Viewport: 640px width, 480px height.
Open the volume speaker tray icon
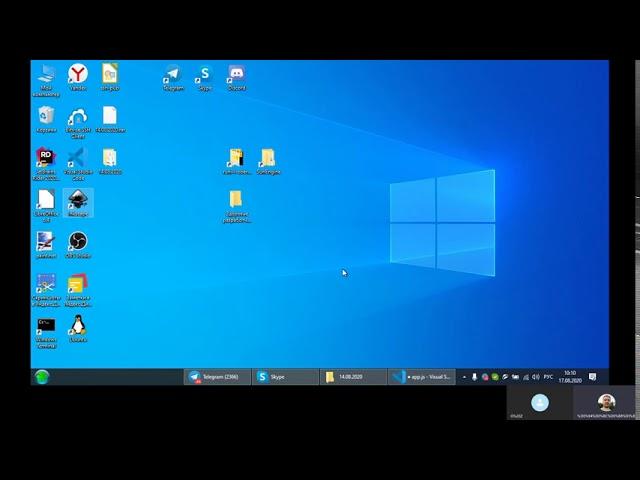tap(536, 377)
